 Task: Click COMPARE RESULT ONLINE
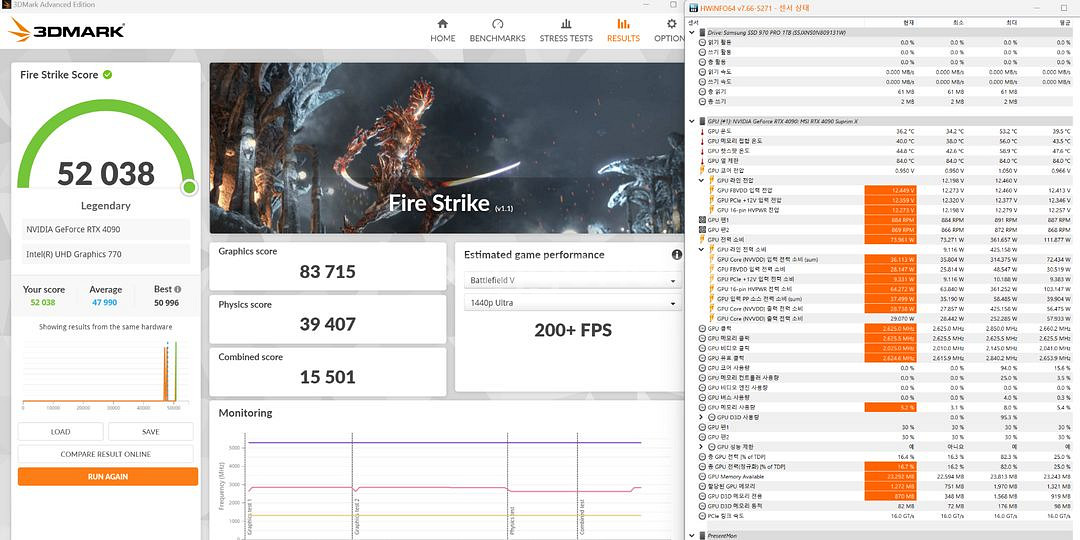(105, 454)
